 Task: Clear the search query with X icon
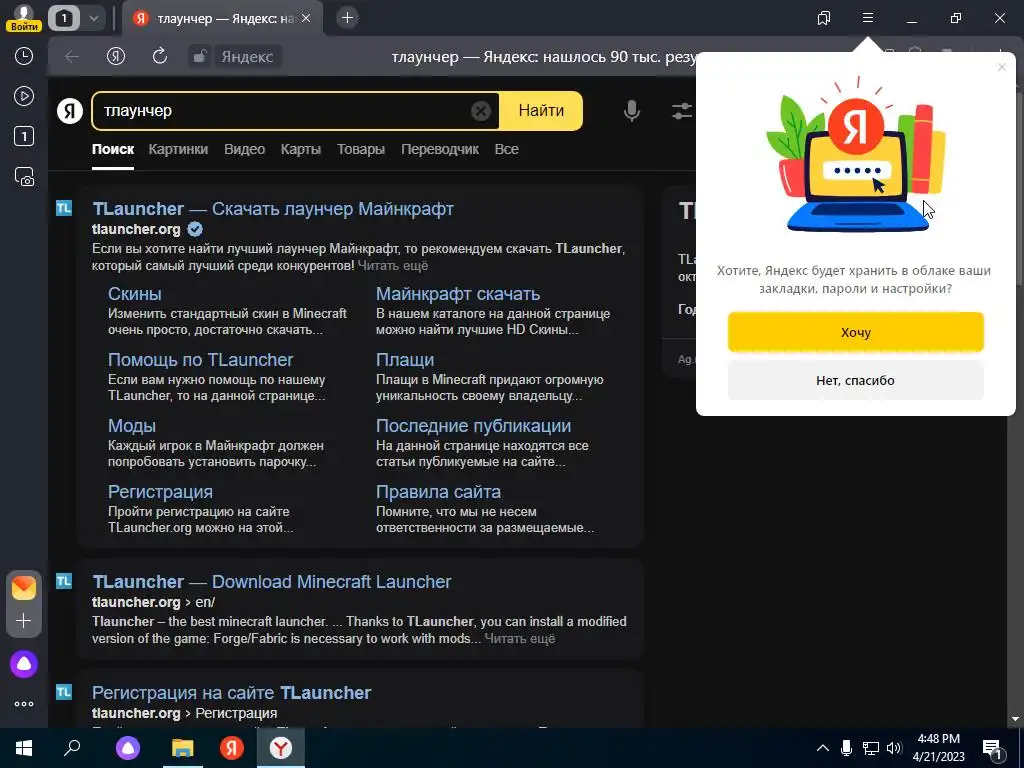pyautogui.click(x=480, y=111)
